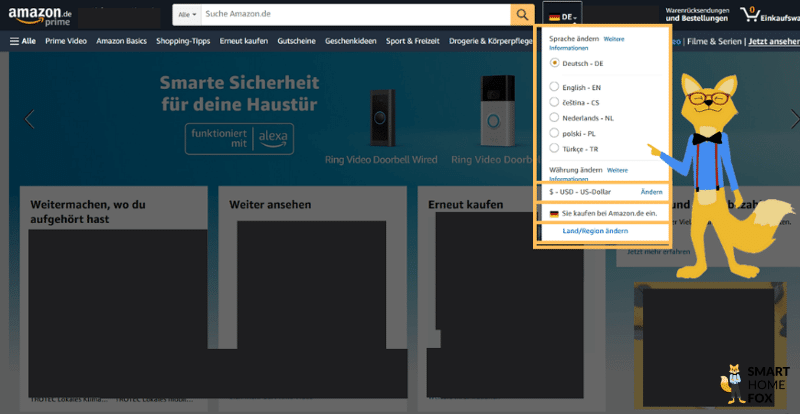The height and width of the screenshot is (414, 800).
Task: Go to previous banner with left arrow
Action: (29, 119)
